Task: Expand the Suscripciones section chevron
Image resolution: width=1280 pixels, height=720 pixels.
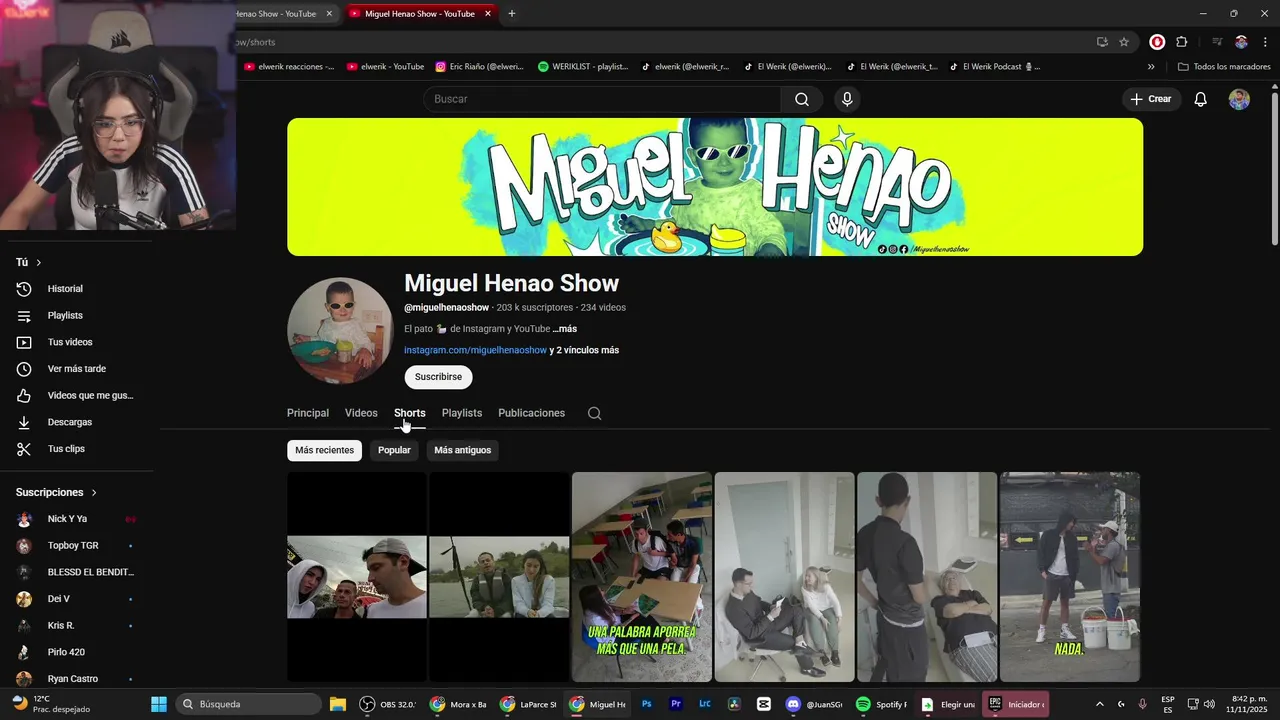Action: 95,492
